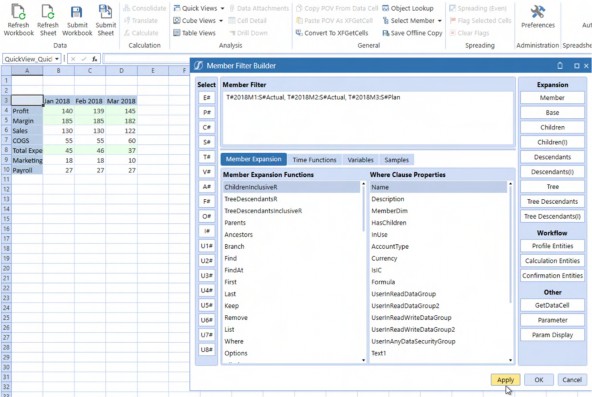This screenshot has height=397, width=592.
Task: Click Submit Workbook icon
Action: 77,11
